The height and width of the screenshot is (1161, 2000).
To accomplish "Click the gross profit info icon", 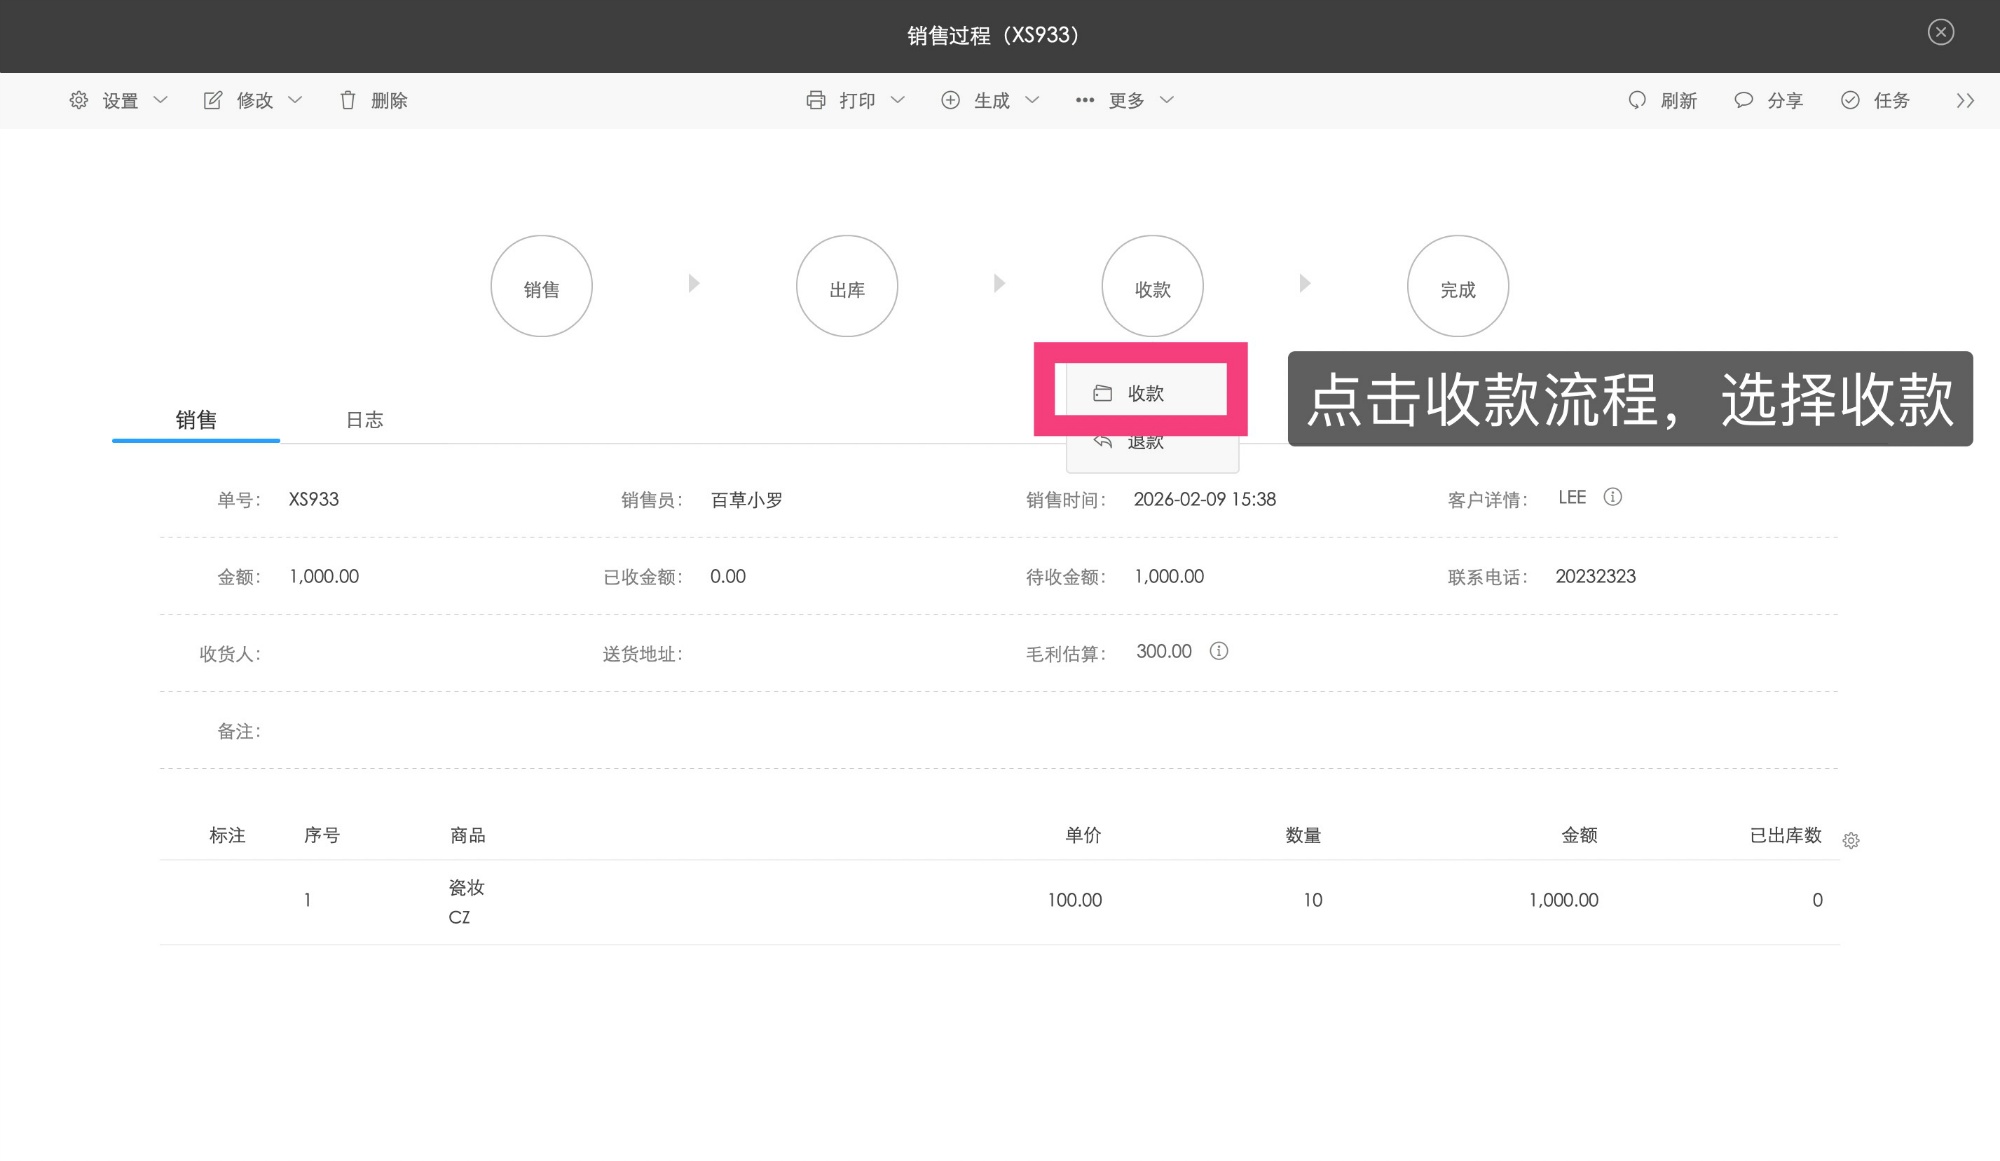I will (x=1218, y=651).
